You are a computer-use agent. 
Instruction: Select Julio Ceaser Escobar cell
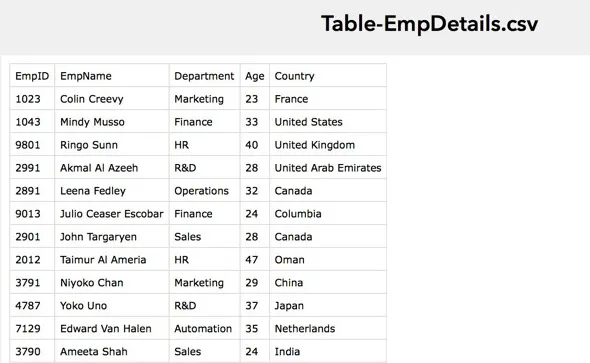tap(112, 214)
